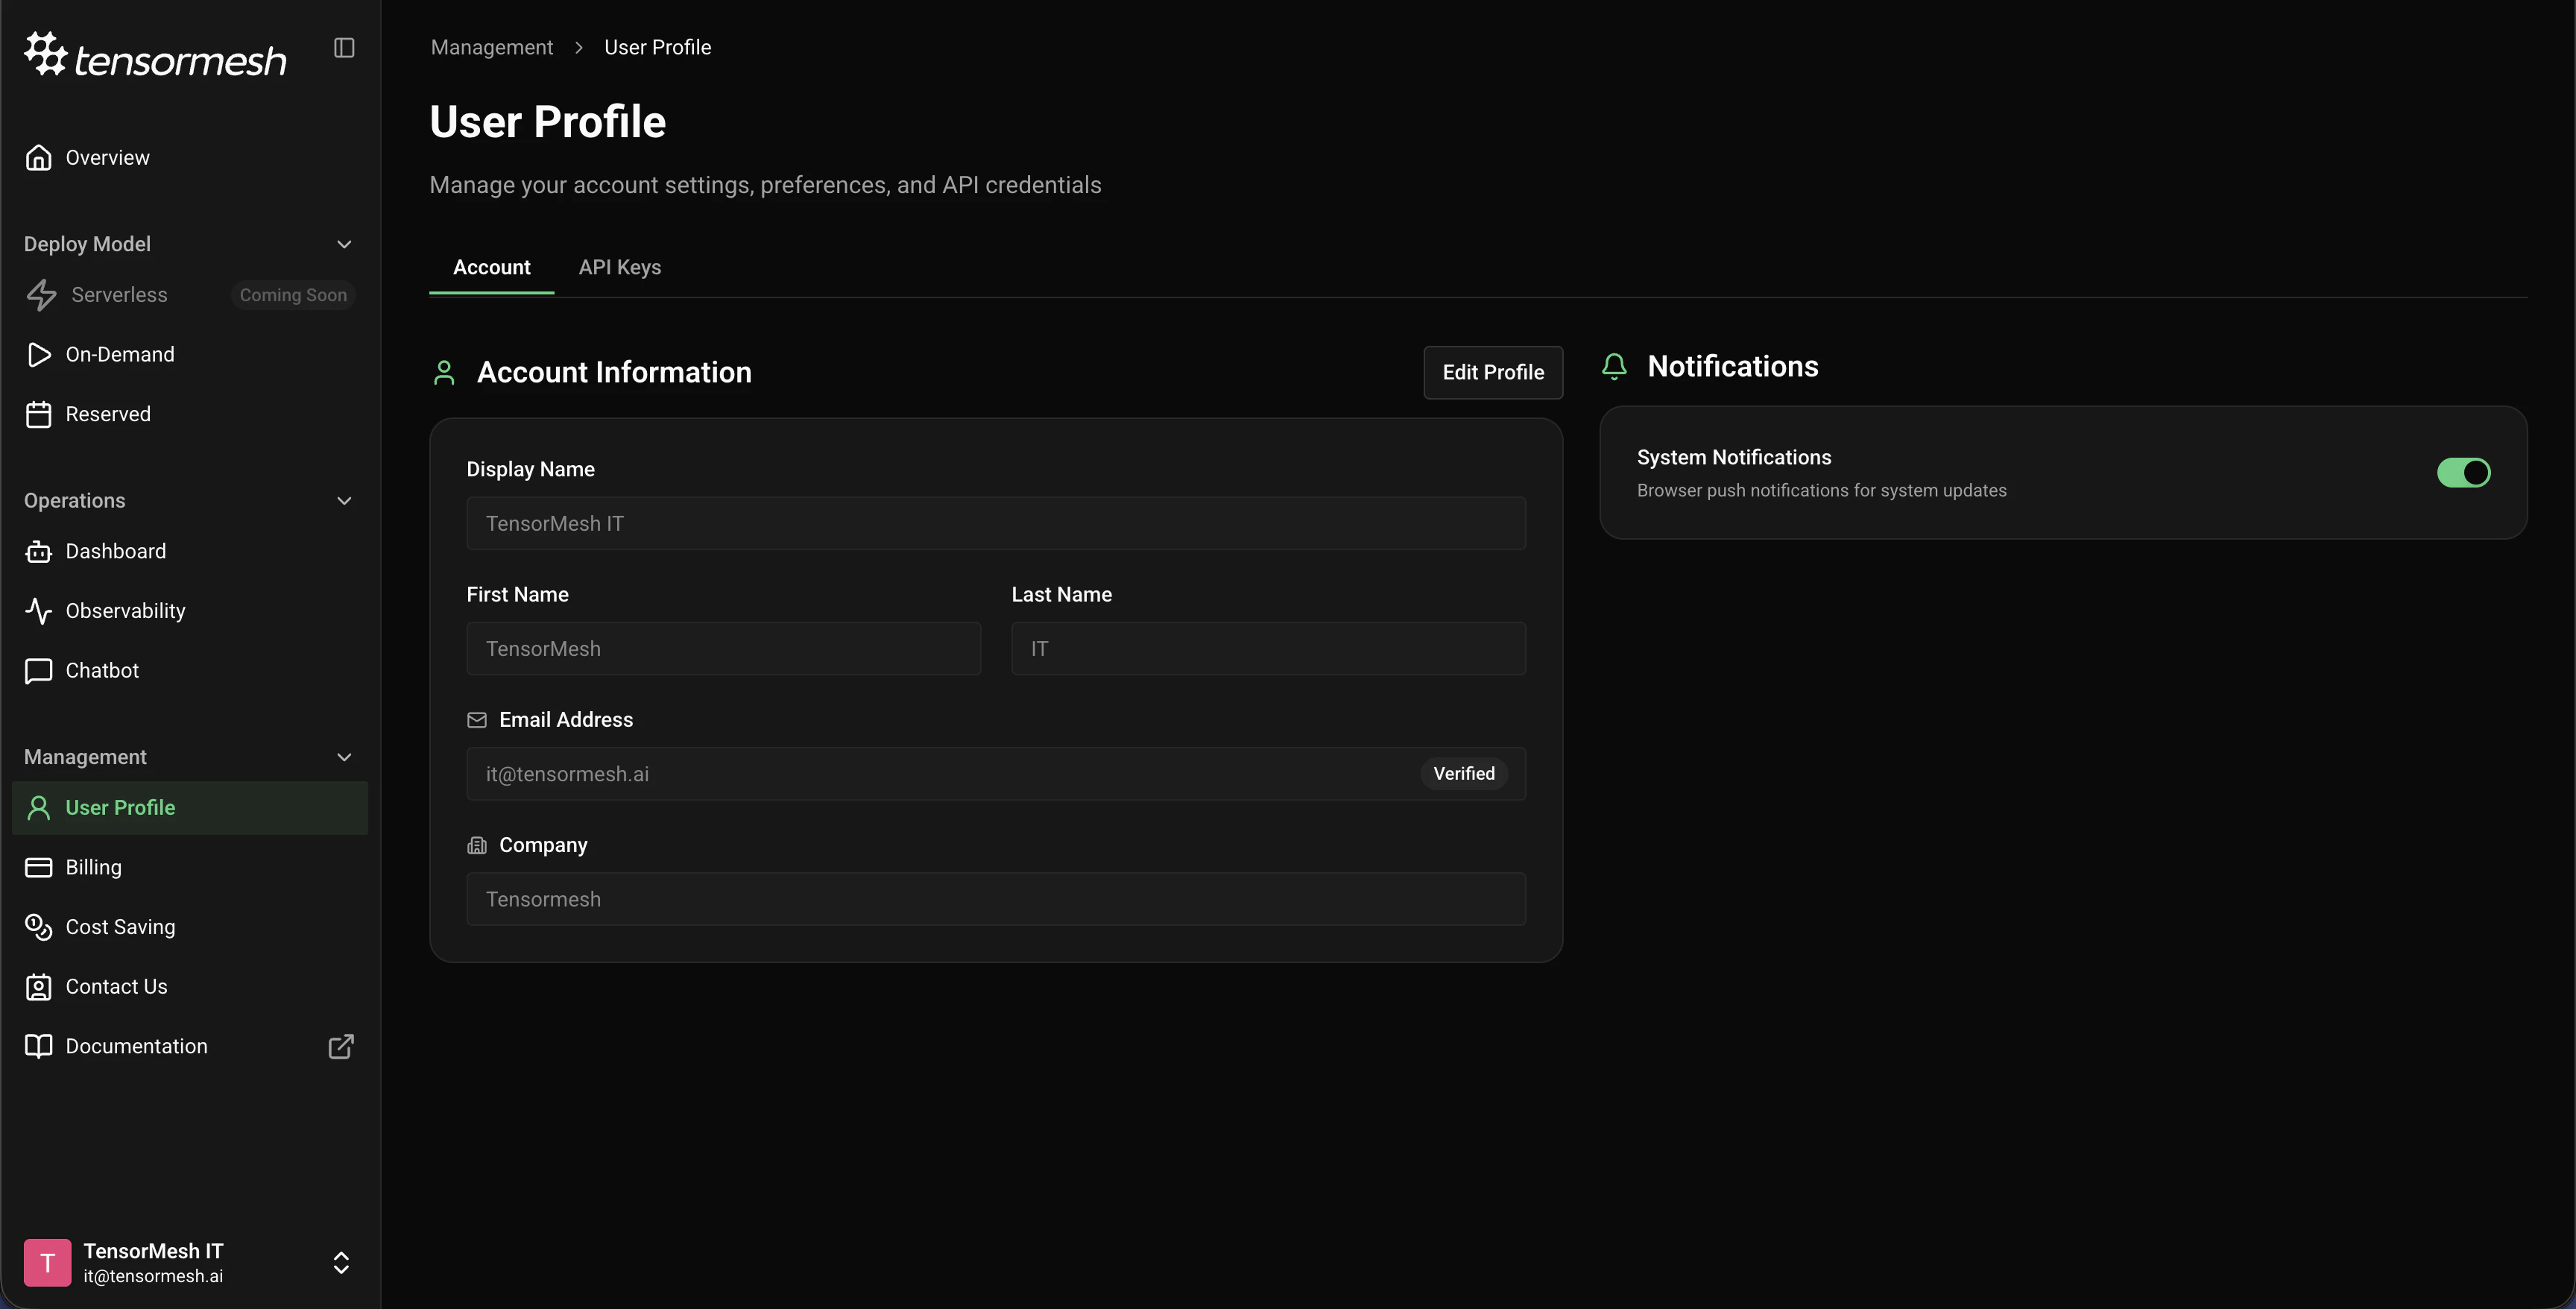The height and width of the screenshot is (1309, 2576).
Task: Click the Documentation external link icon
Action: pyautogui.click(x=340, y=1046)
